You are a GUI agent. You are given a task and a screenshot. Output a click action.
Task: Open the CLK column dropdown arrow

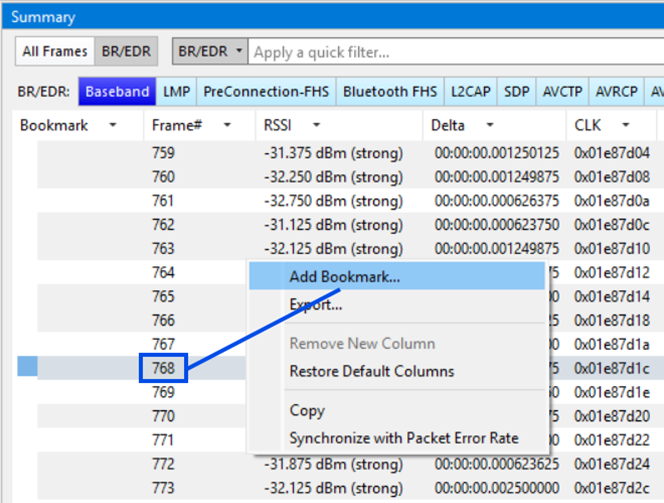tap(626, 125)
